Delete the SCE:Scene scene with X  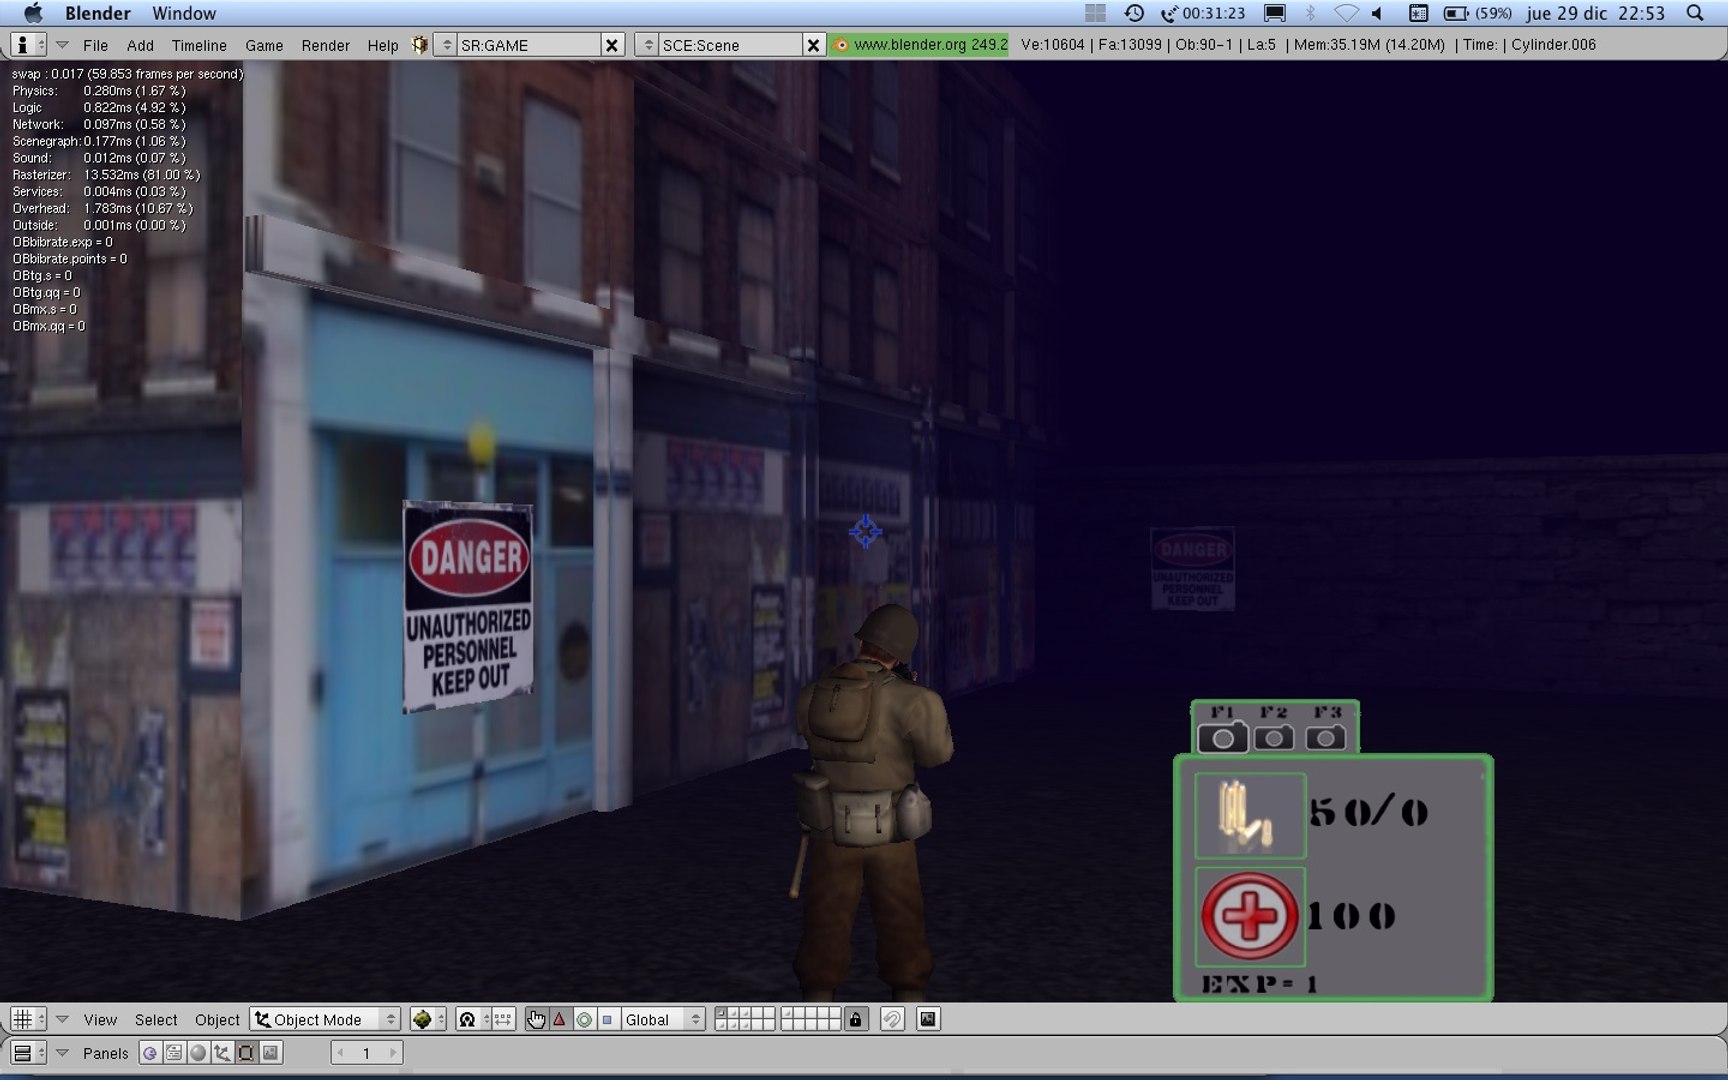813,45
